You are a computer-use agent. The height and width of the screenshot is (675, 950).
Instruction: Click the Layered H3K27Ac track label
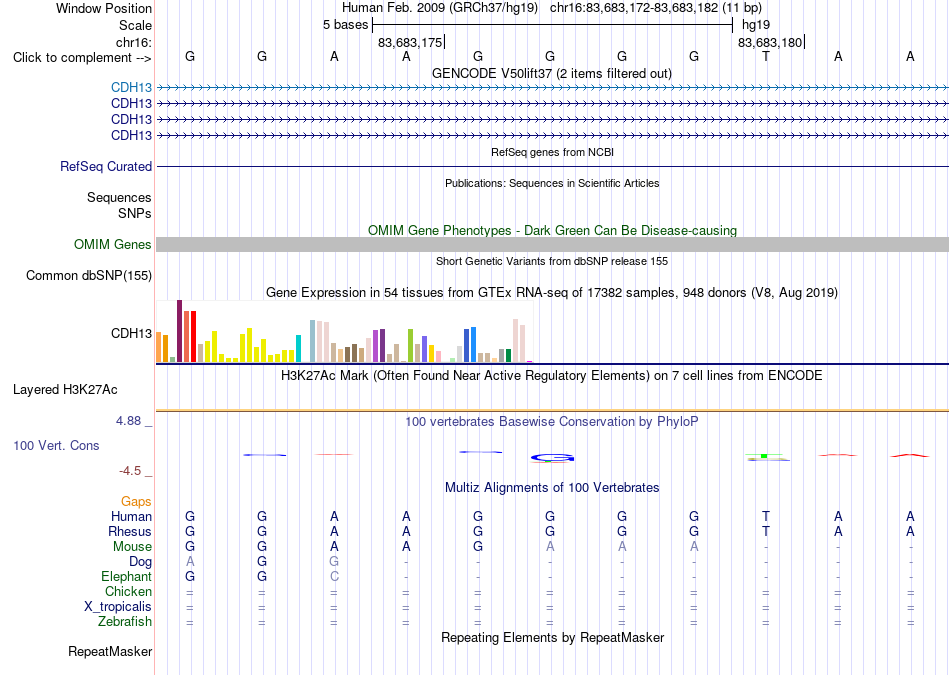pos(65,390)
